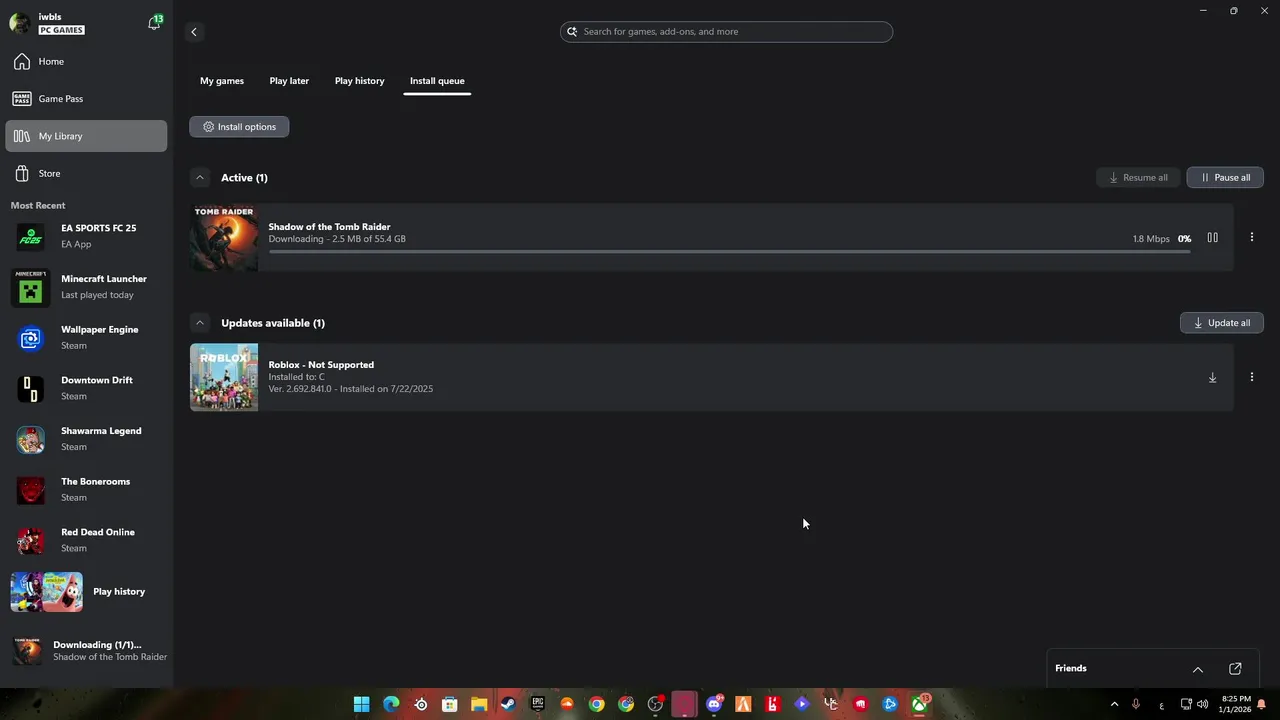Open Red Dead Online from Most Recent
The width and height of the screenshot is (1280, 720).
[86, 540]
